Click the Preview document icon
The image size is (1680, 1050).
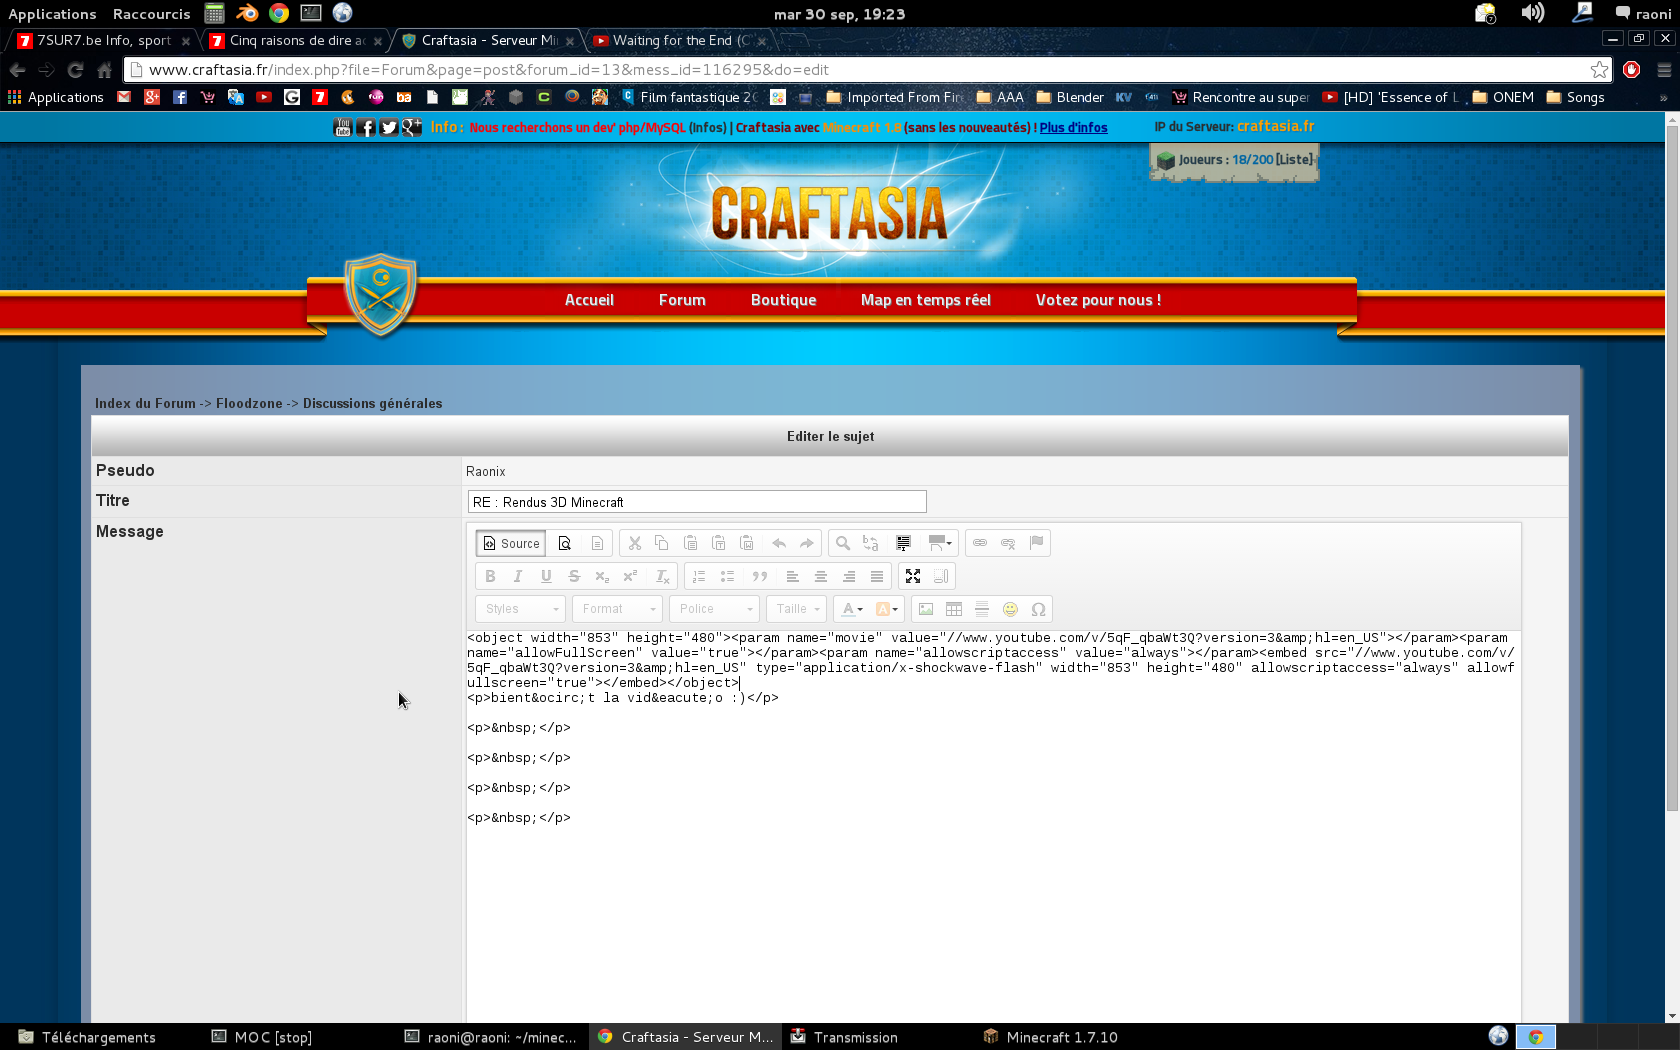coord(565,543)
